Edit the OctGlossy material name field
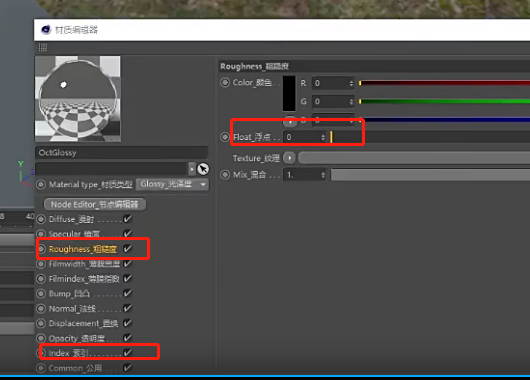 pos(121,152)
